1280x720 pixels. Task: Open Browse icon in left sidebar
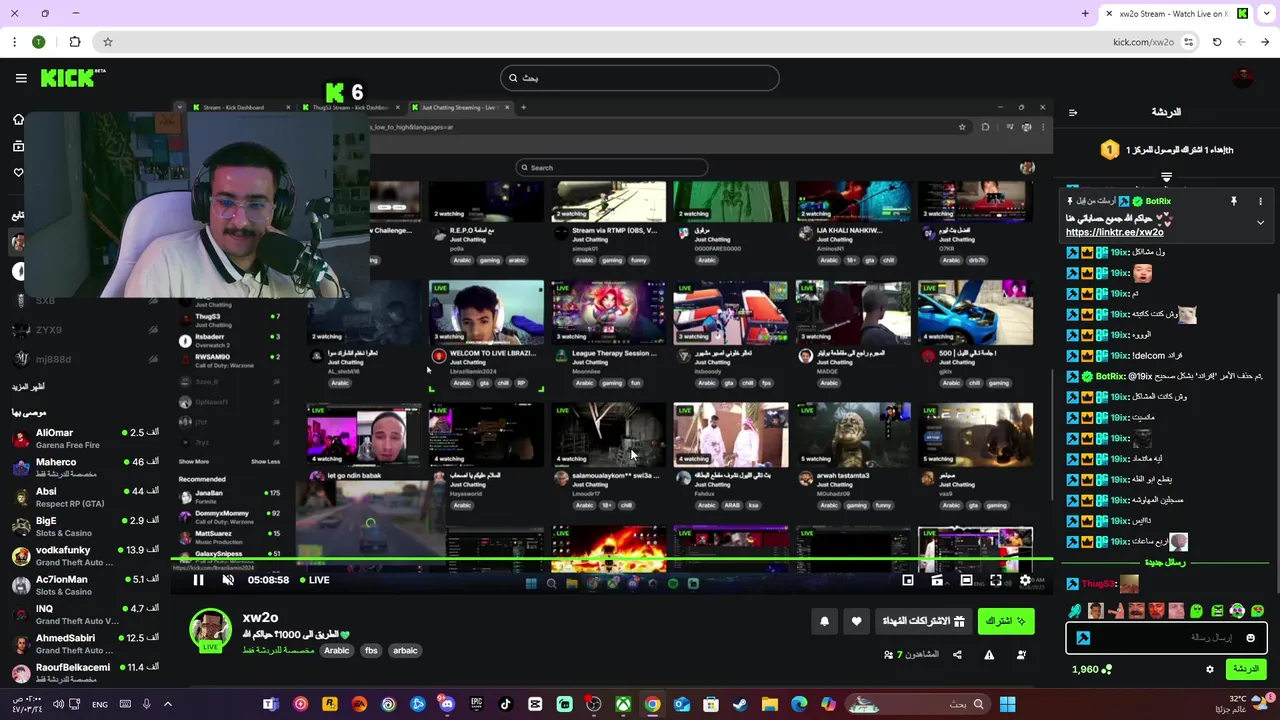pos(18,146)
